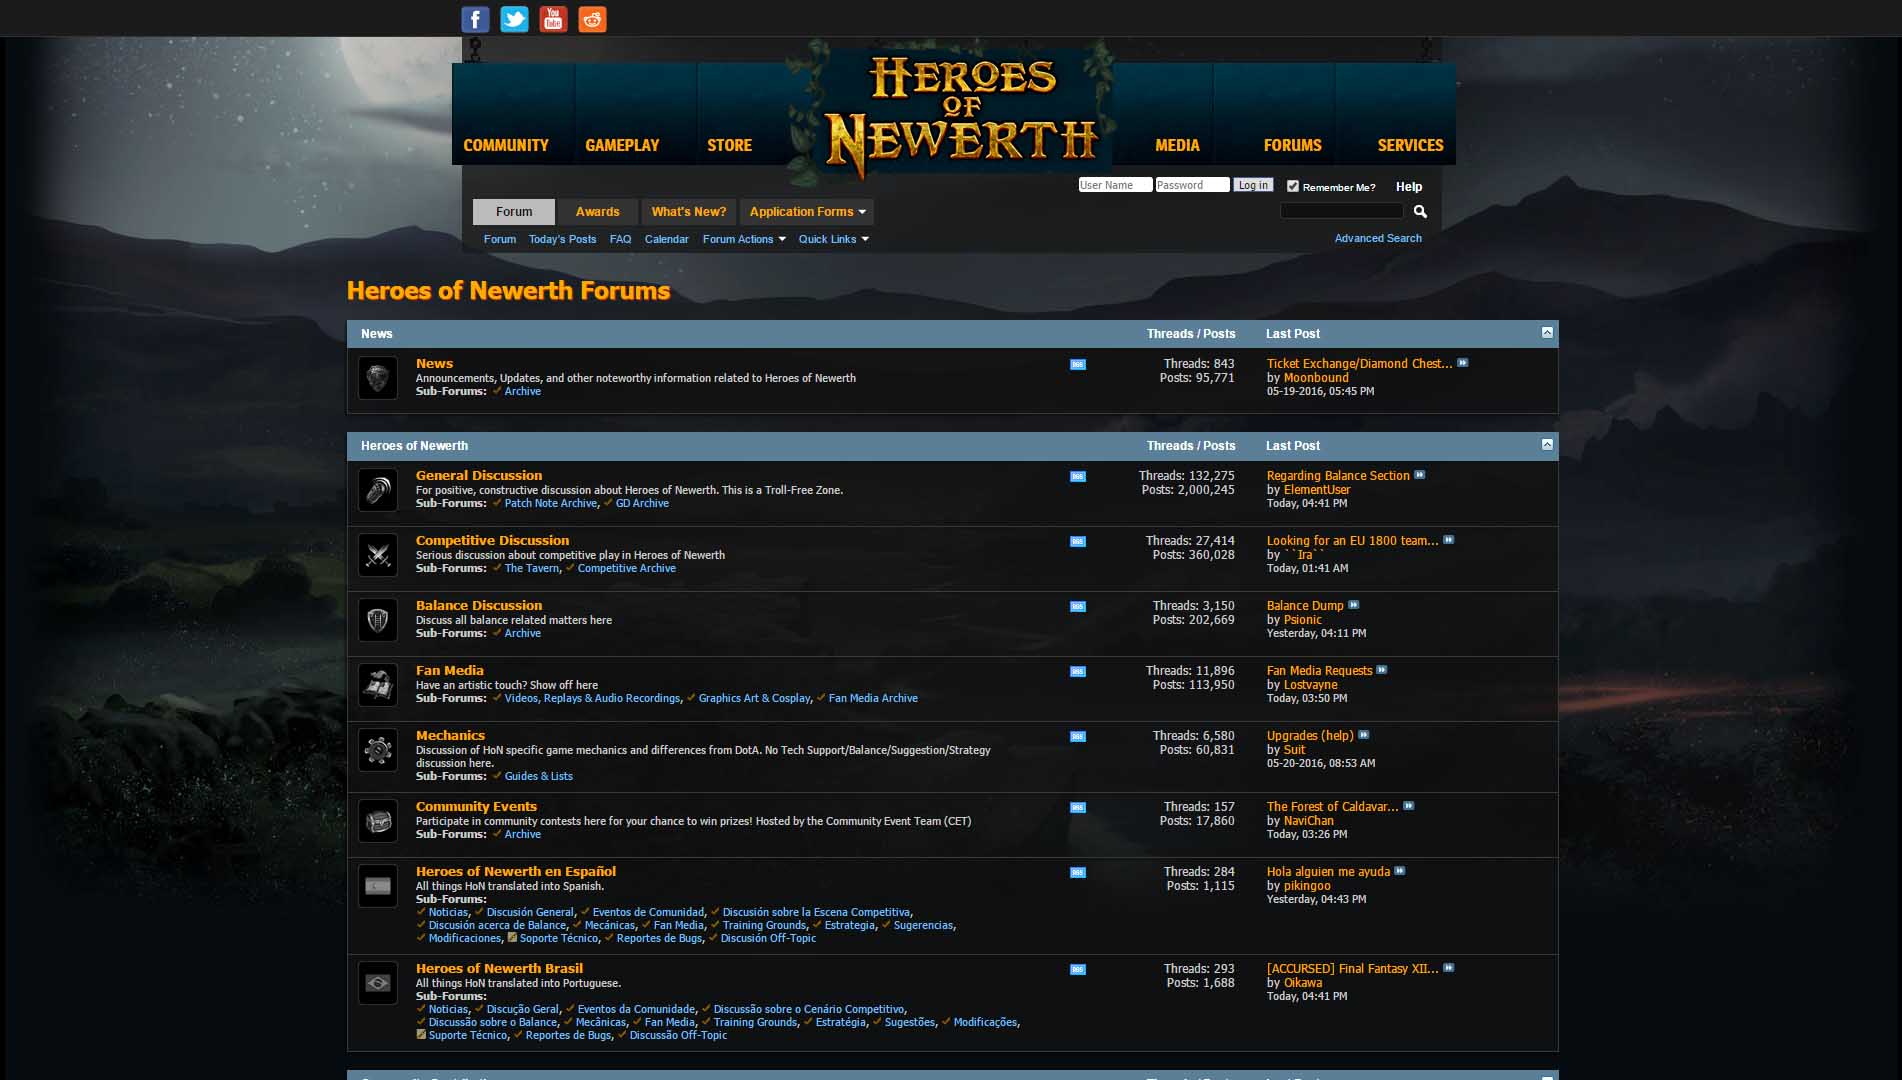Screen dimensions: 1902x1080
Task: Open RSS feed icon for Mechanics
Action: (x=1077, y=737)
